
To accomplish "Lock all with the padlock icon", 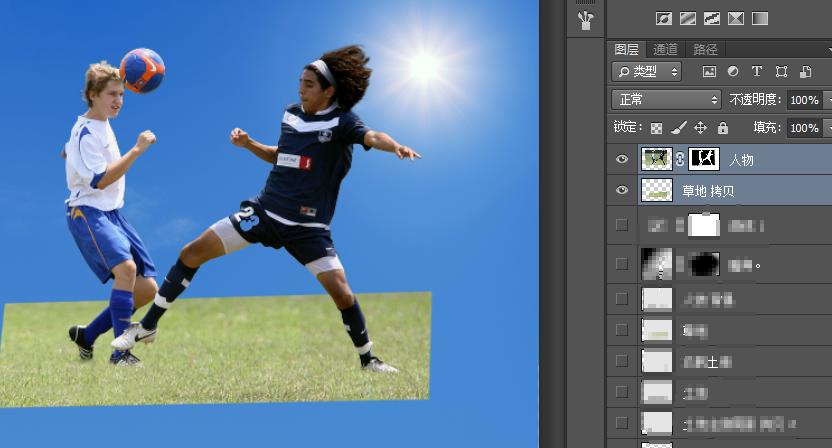I will pyautogui.click(x=723, y=127).
